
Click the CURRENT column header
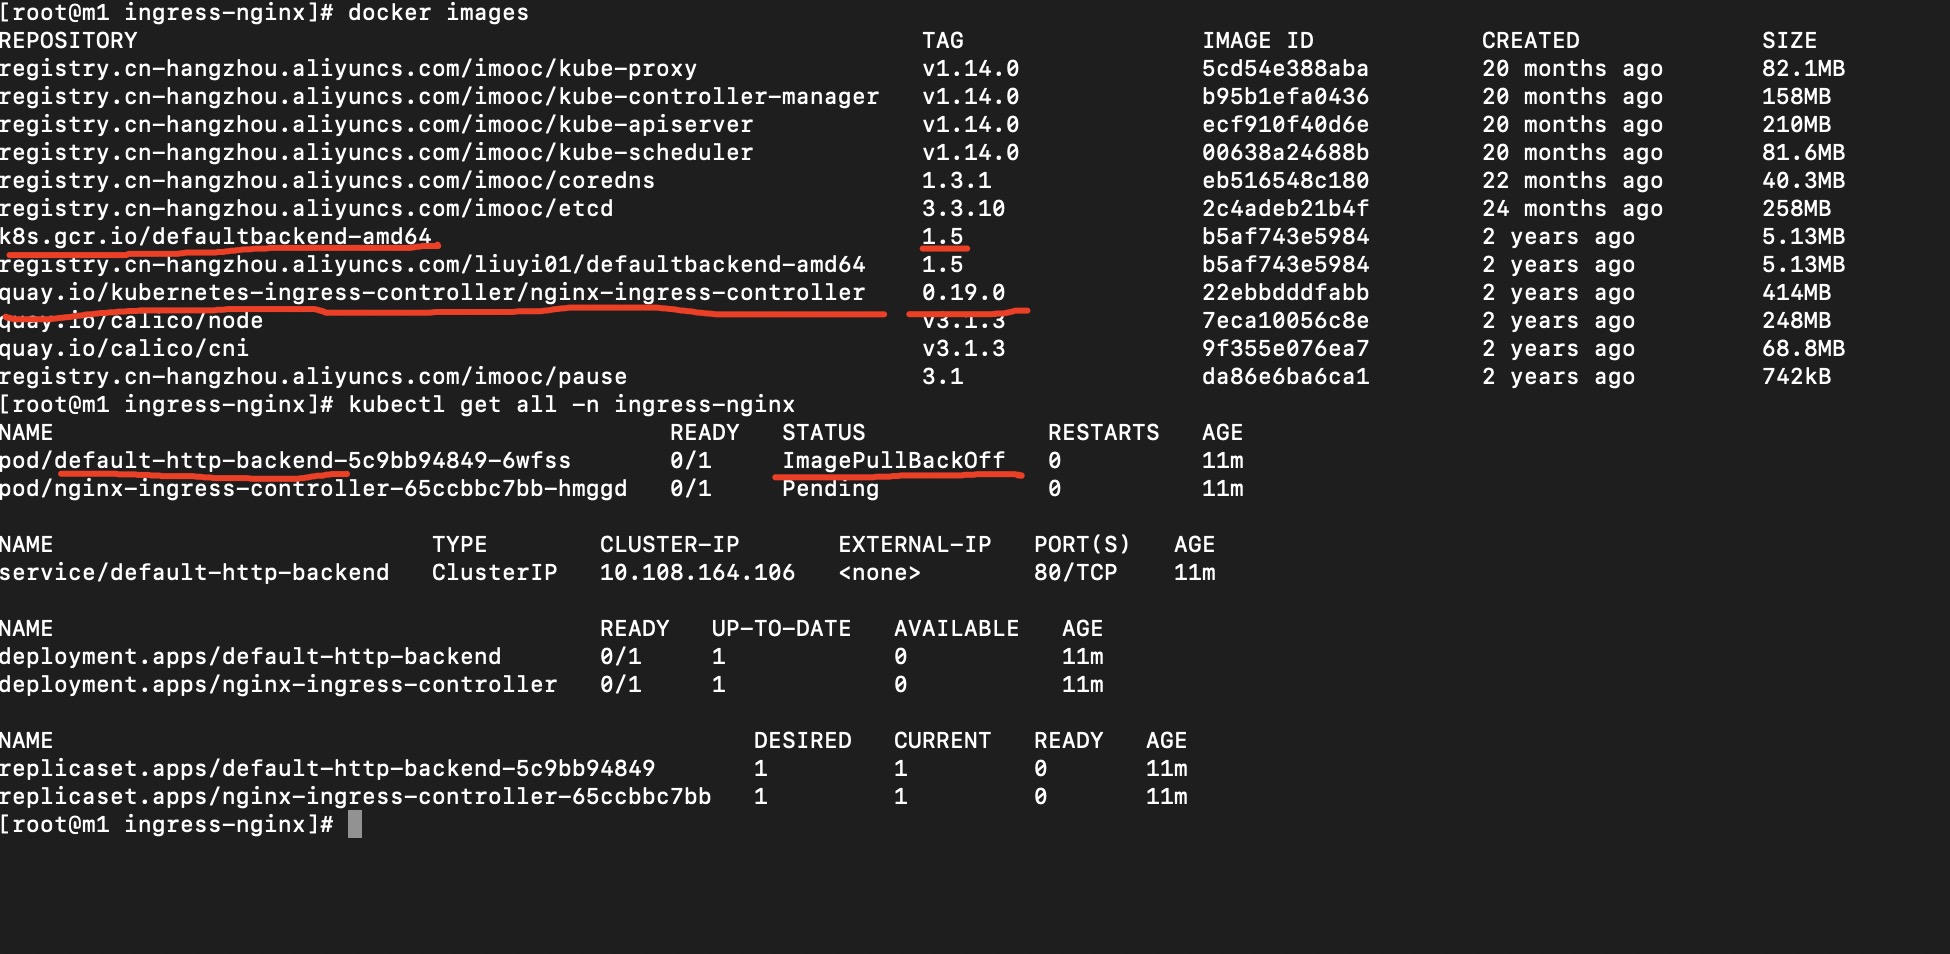(x=942, y=741)
